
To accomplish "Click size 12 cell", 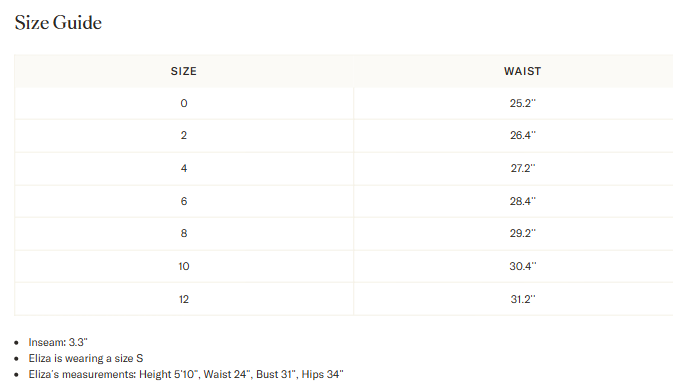I will coord(184,299).
